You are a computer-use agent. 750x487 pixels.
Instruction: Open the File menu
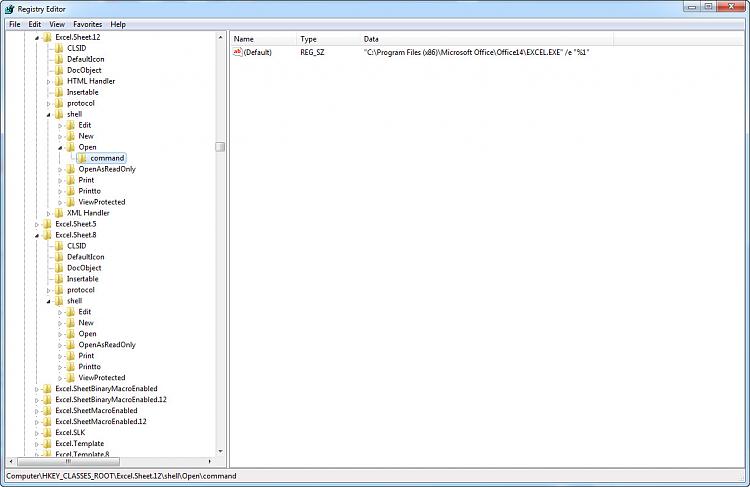15,24
